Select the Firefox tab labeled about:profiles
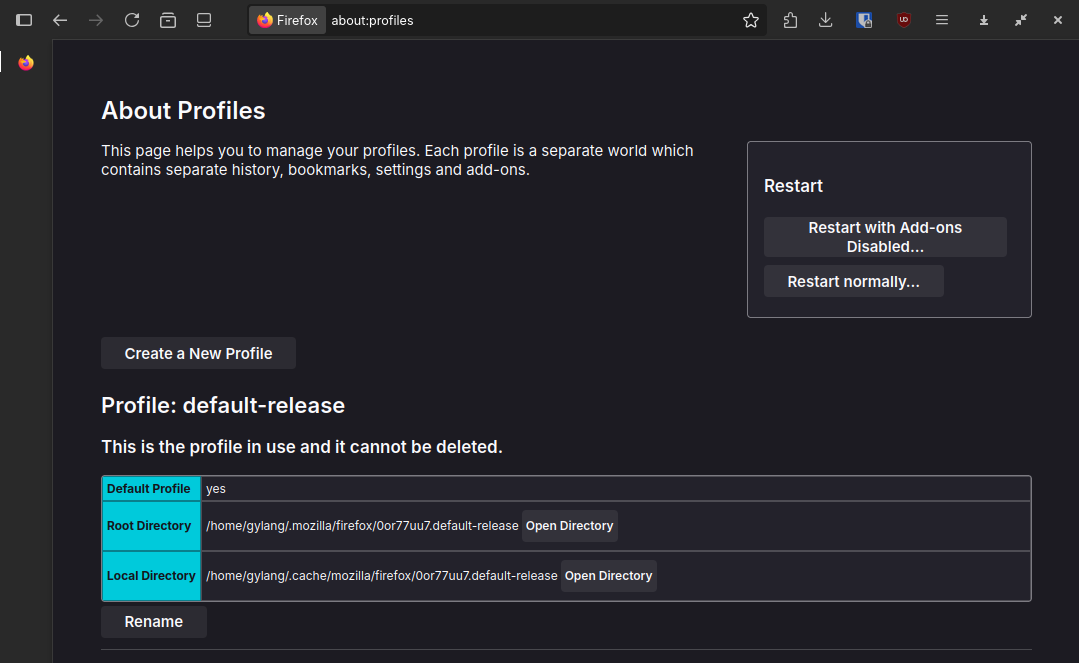This screenshot has width=1079, height=663. click(287, 19)
